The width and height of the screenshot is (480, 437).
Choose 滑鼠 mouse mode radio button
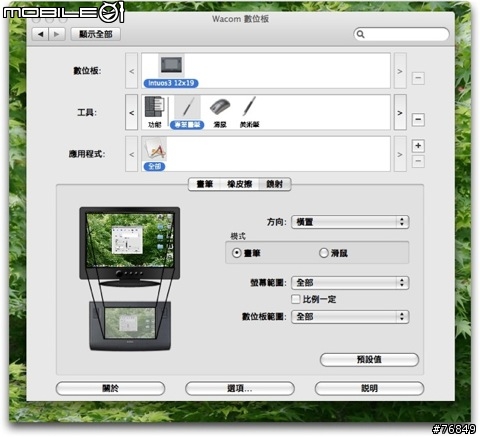pos(324,253)
